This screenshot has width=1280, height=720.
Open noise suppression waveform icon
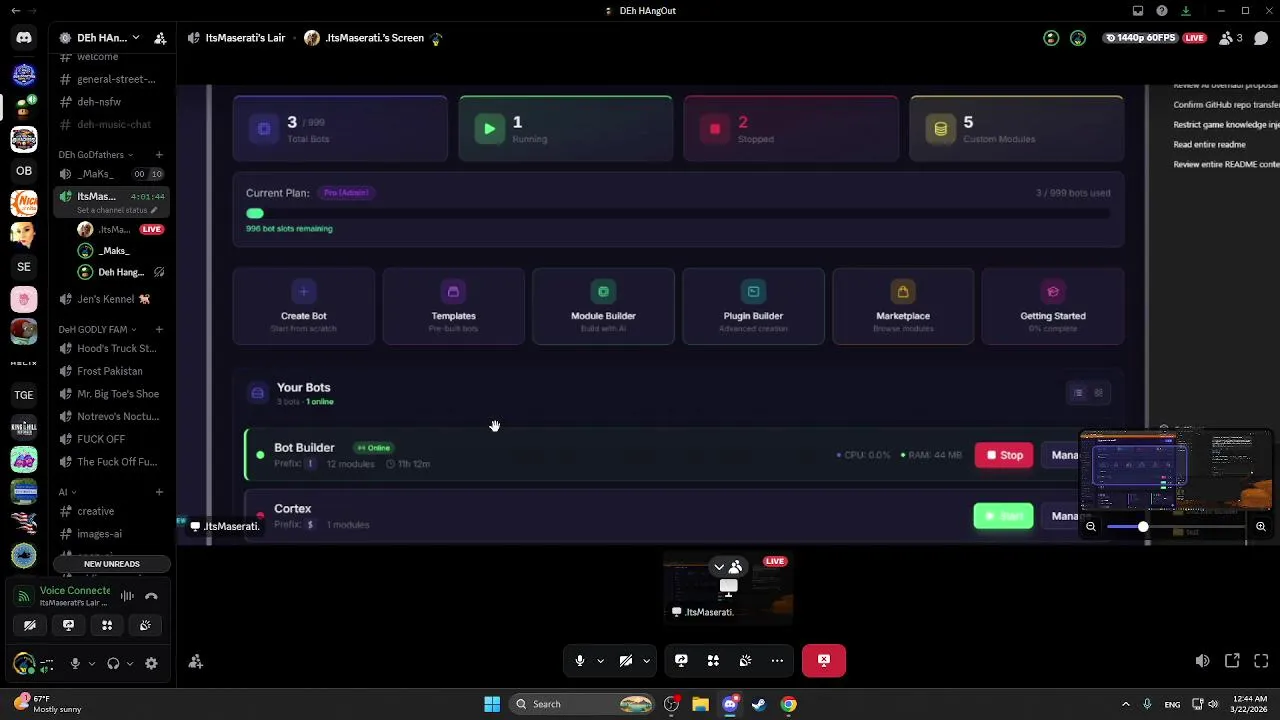pos(127,596)
